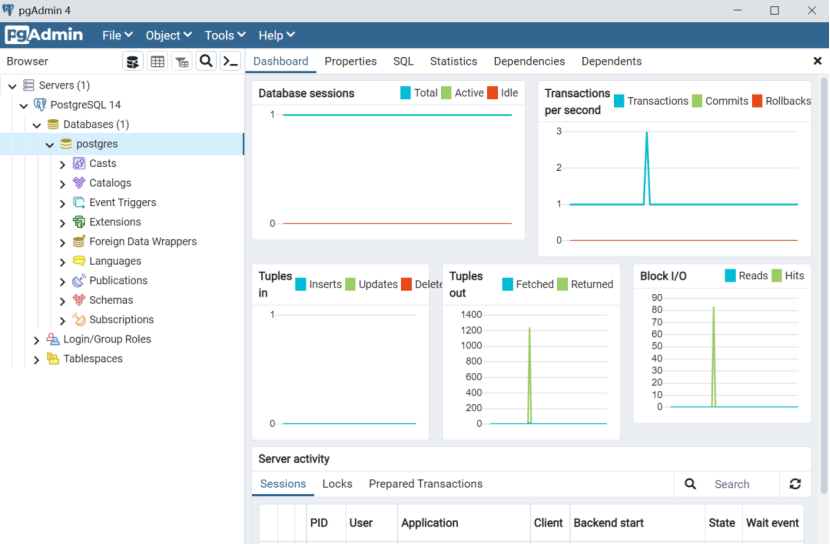
Task: Click the Foreign Data Wrappers icon
Action: (79, 241)
